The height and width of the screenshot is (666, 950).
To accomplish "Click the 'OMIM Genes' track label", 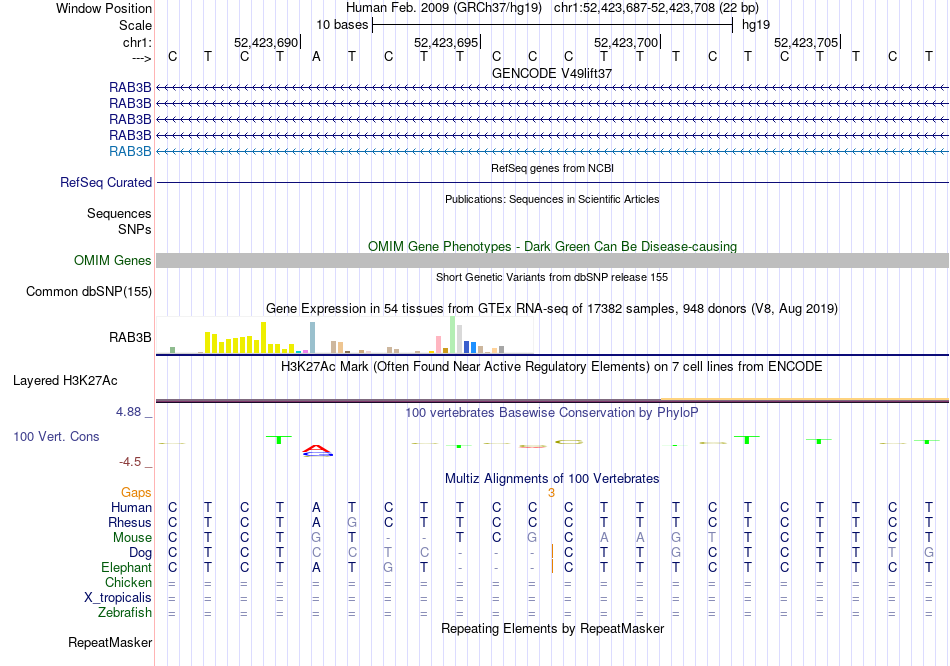I will 113,261.
